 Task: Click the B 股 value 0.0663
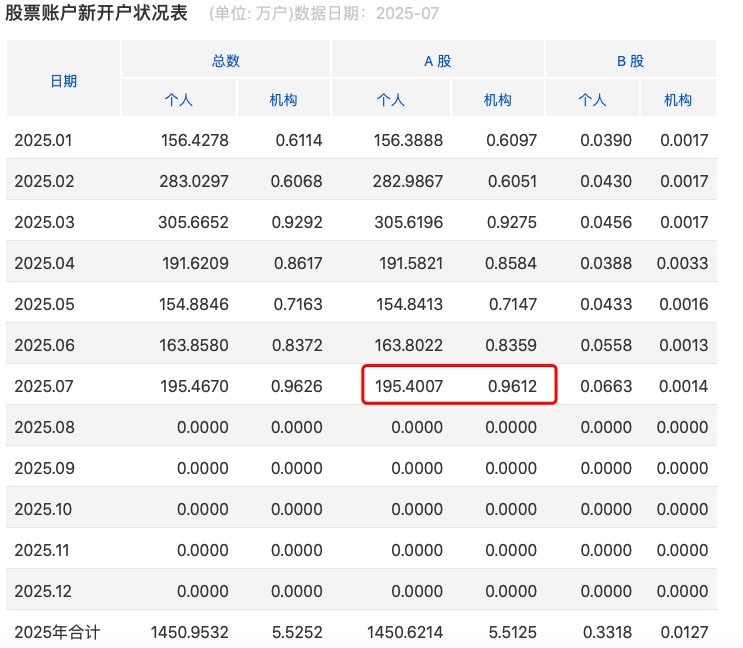606,386
